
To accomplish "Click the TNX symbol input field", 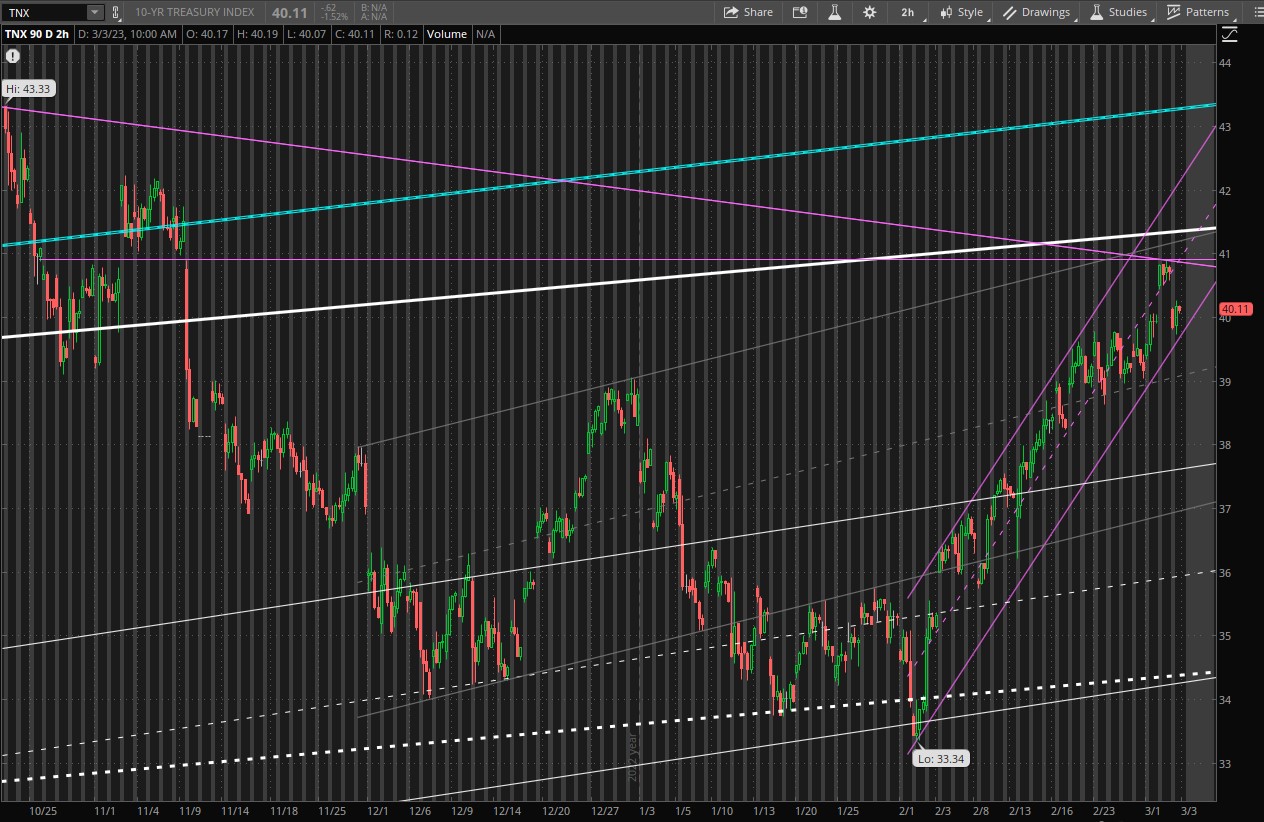I will pos(45,12).
